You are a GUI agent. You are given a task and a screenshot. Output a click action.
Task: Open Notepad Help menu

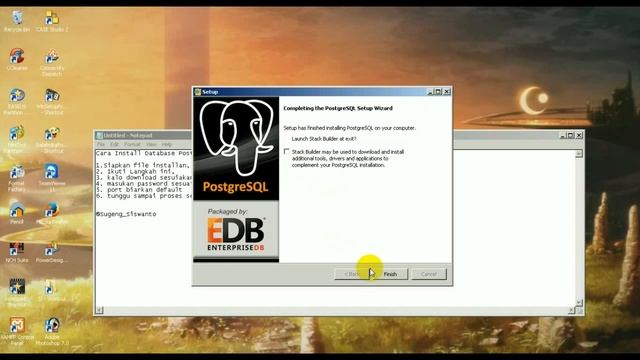(167, 144)
